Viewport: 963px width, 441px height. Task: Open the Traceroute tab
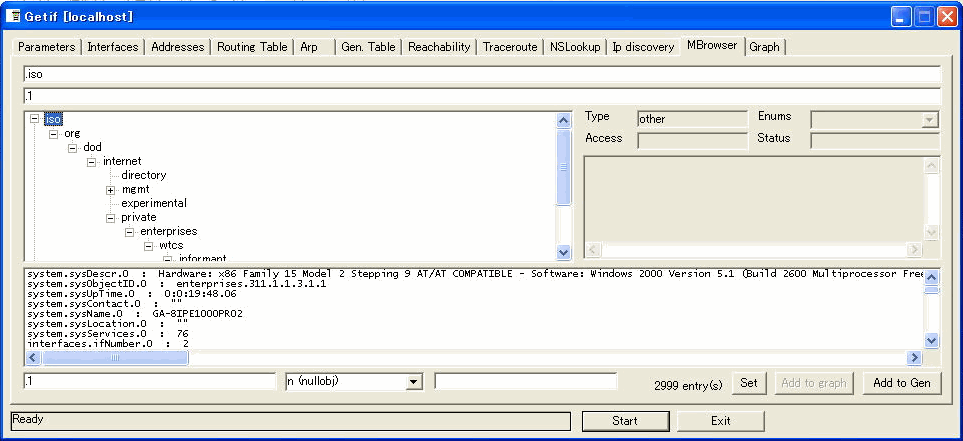pos(510,47)
